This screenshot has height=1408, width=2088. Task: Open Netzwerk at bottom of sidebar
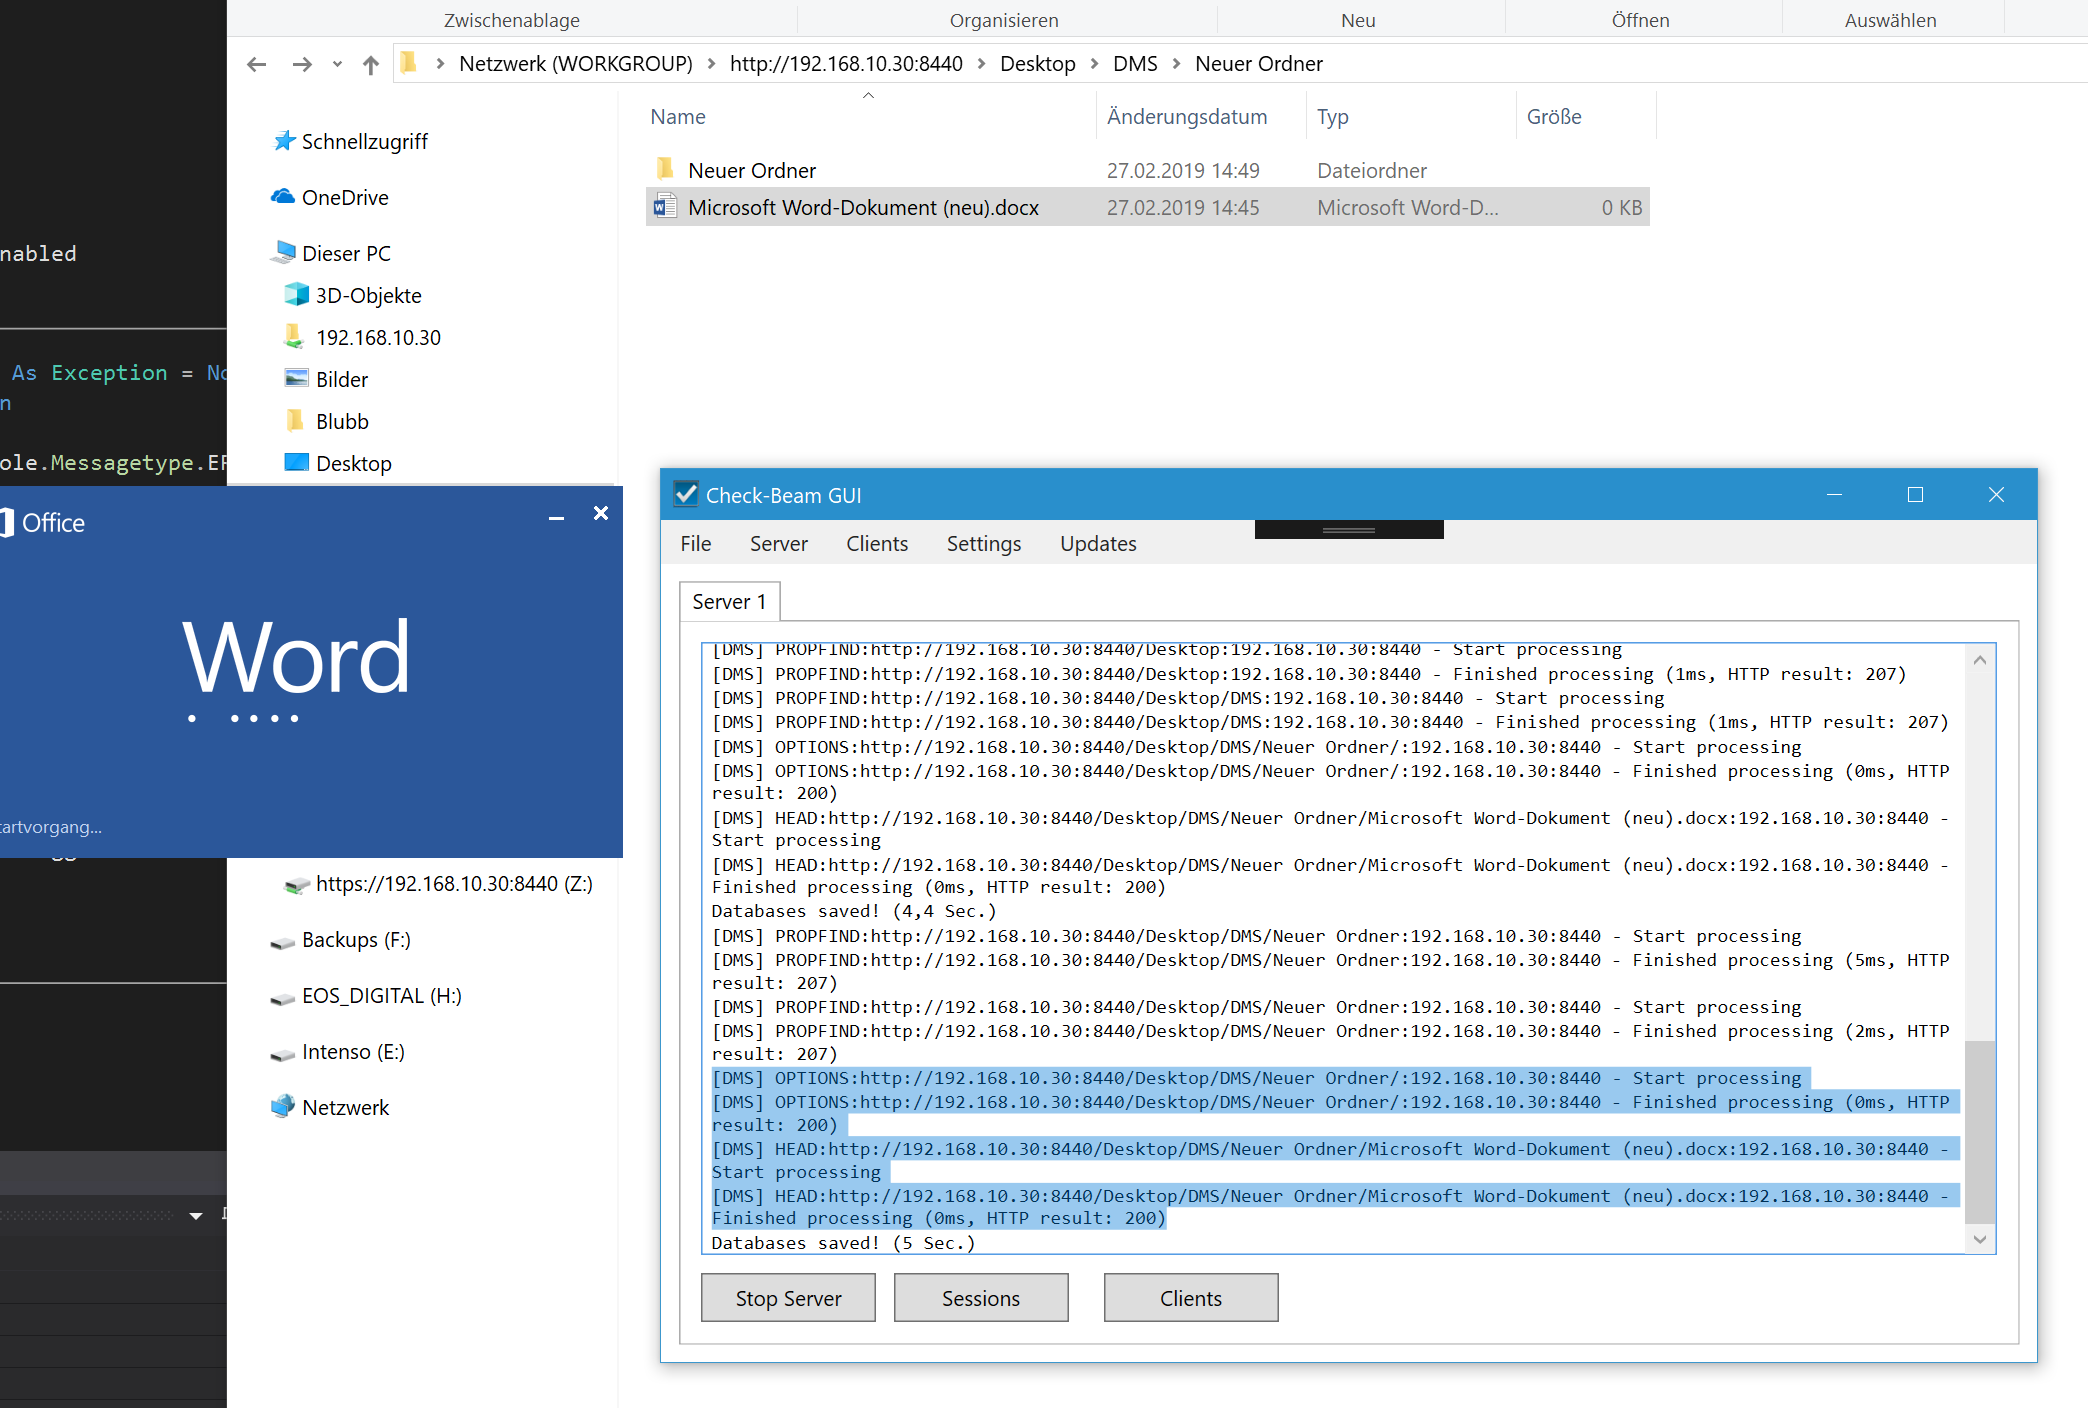[x=344, y=1107]
